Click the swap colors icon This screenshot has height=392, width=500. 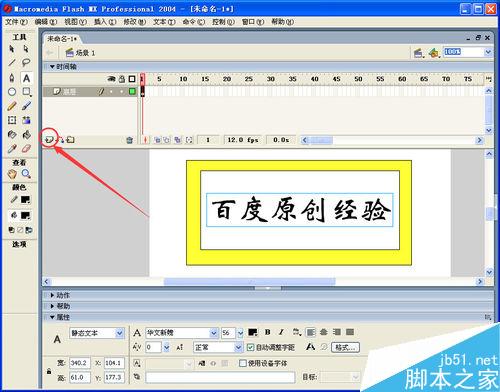coord(29,230)
